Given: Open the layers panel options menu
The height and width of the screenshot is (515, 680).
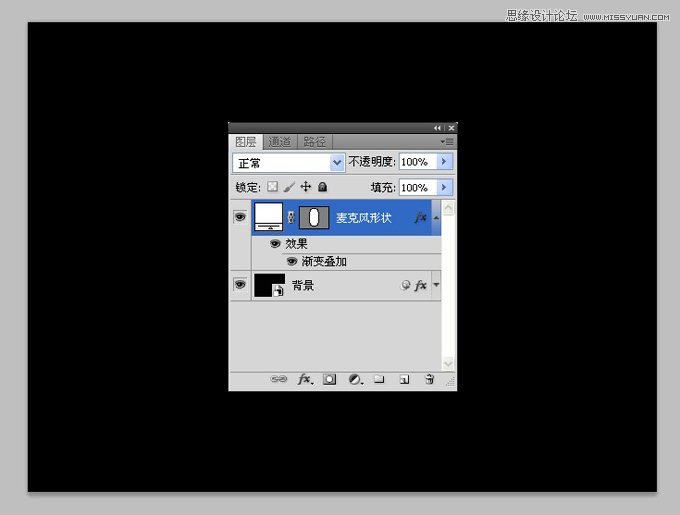Looking at the screenshot, I should pos(447,142).
